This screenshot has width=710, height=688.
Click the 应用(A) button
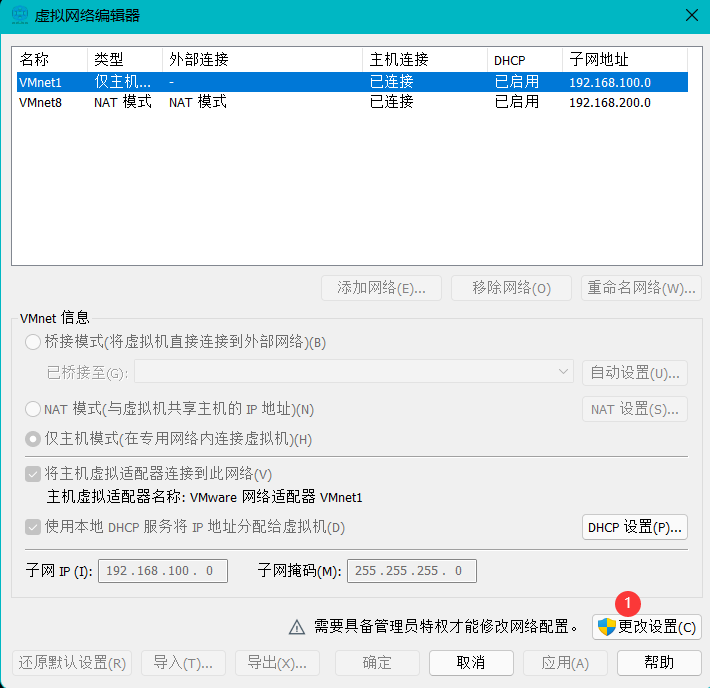[x=566, y=663]
